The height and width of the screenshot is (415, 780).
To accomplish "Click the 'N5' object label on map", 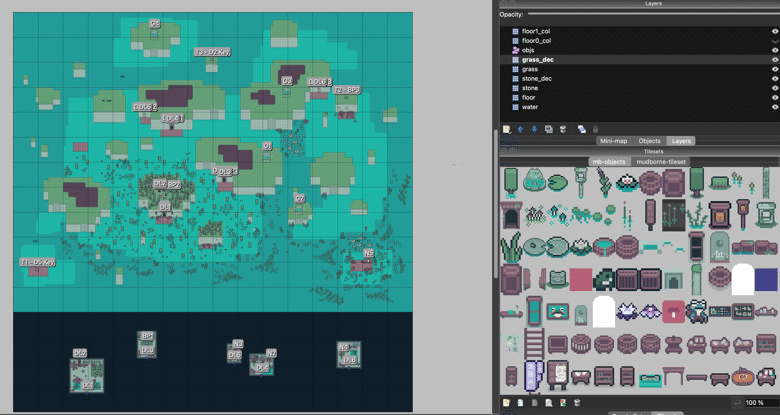I will pos(368,253).
